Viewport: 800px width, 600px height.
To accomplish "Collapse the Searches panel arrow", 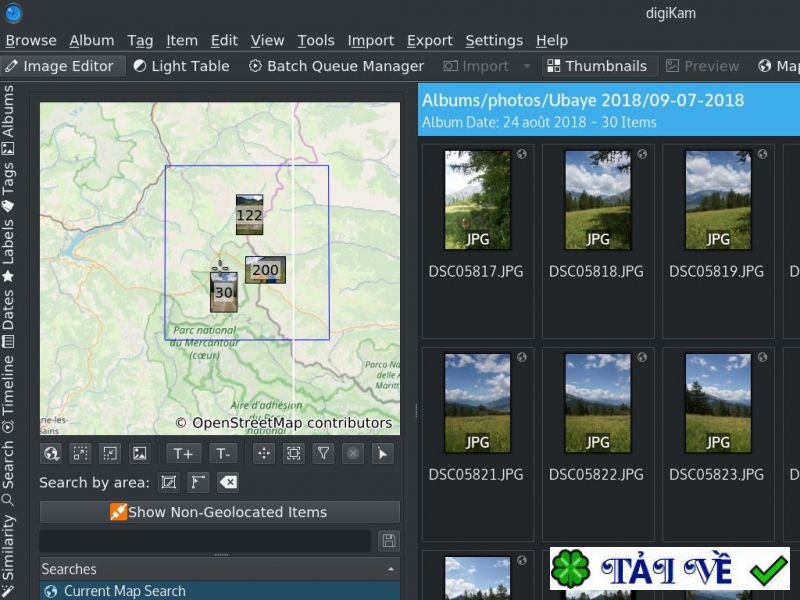I will [x=391, y=569].
